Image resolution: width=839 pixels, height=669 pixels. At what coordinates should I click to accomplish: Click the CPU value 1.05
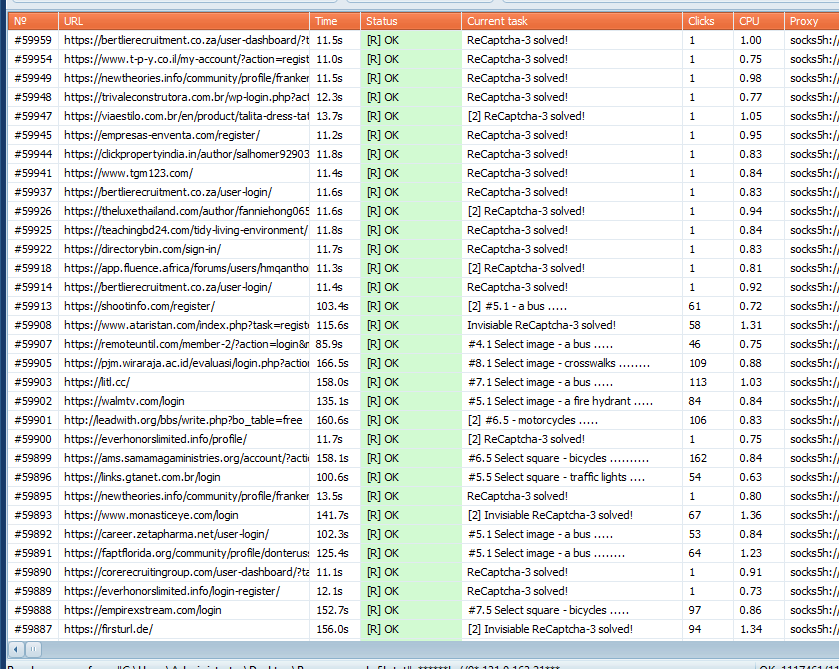[x=751, y=116]
